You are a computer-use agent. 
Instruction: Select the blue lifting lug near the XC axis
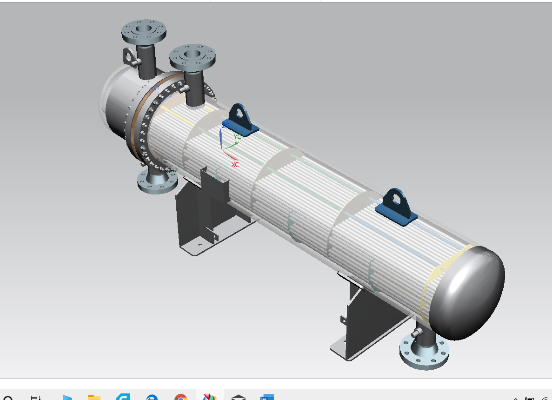[240, 120]
